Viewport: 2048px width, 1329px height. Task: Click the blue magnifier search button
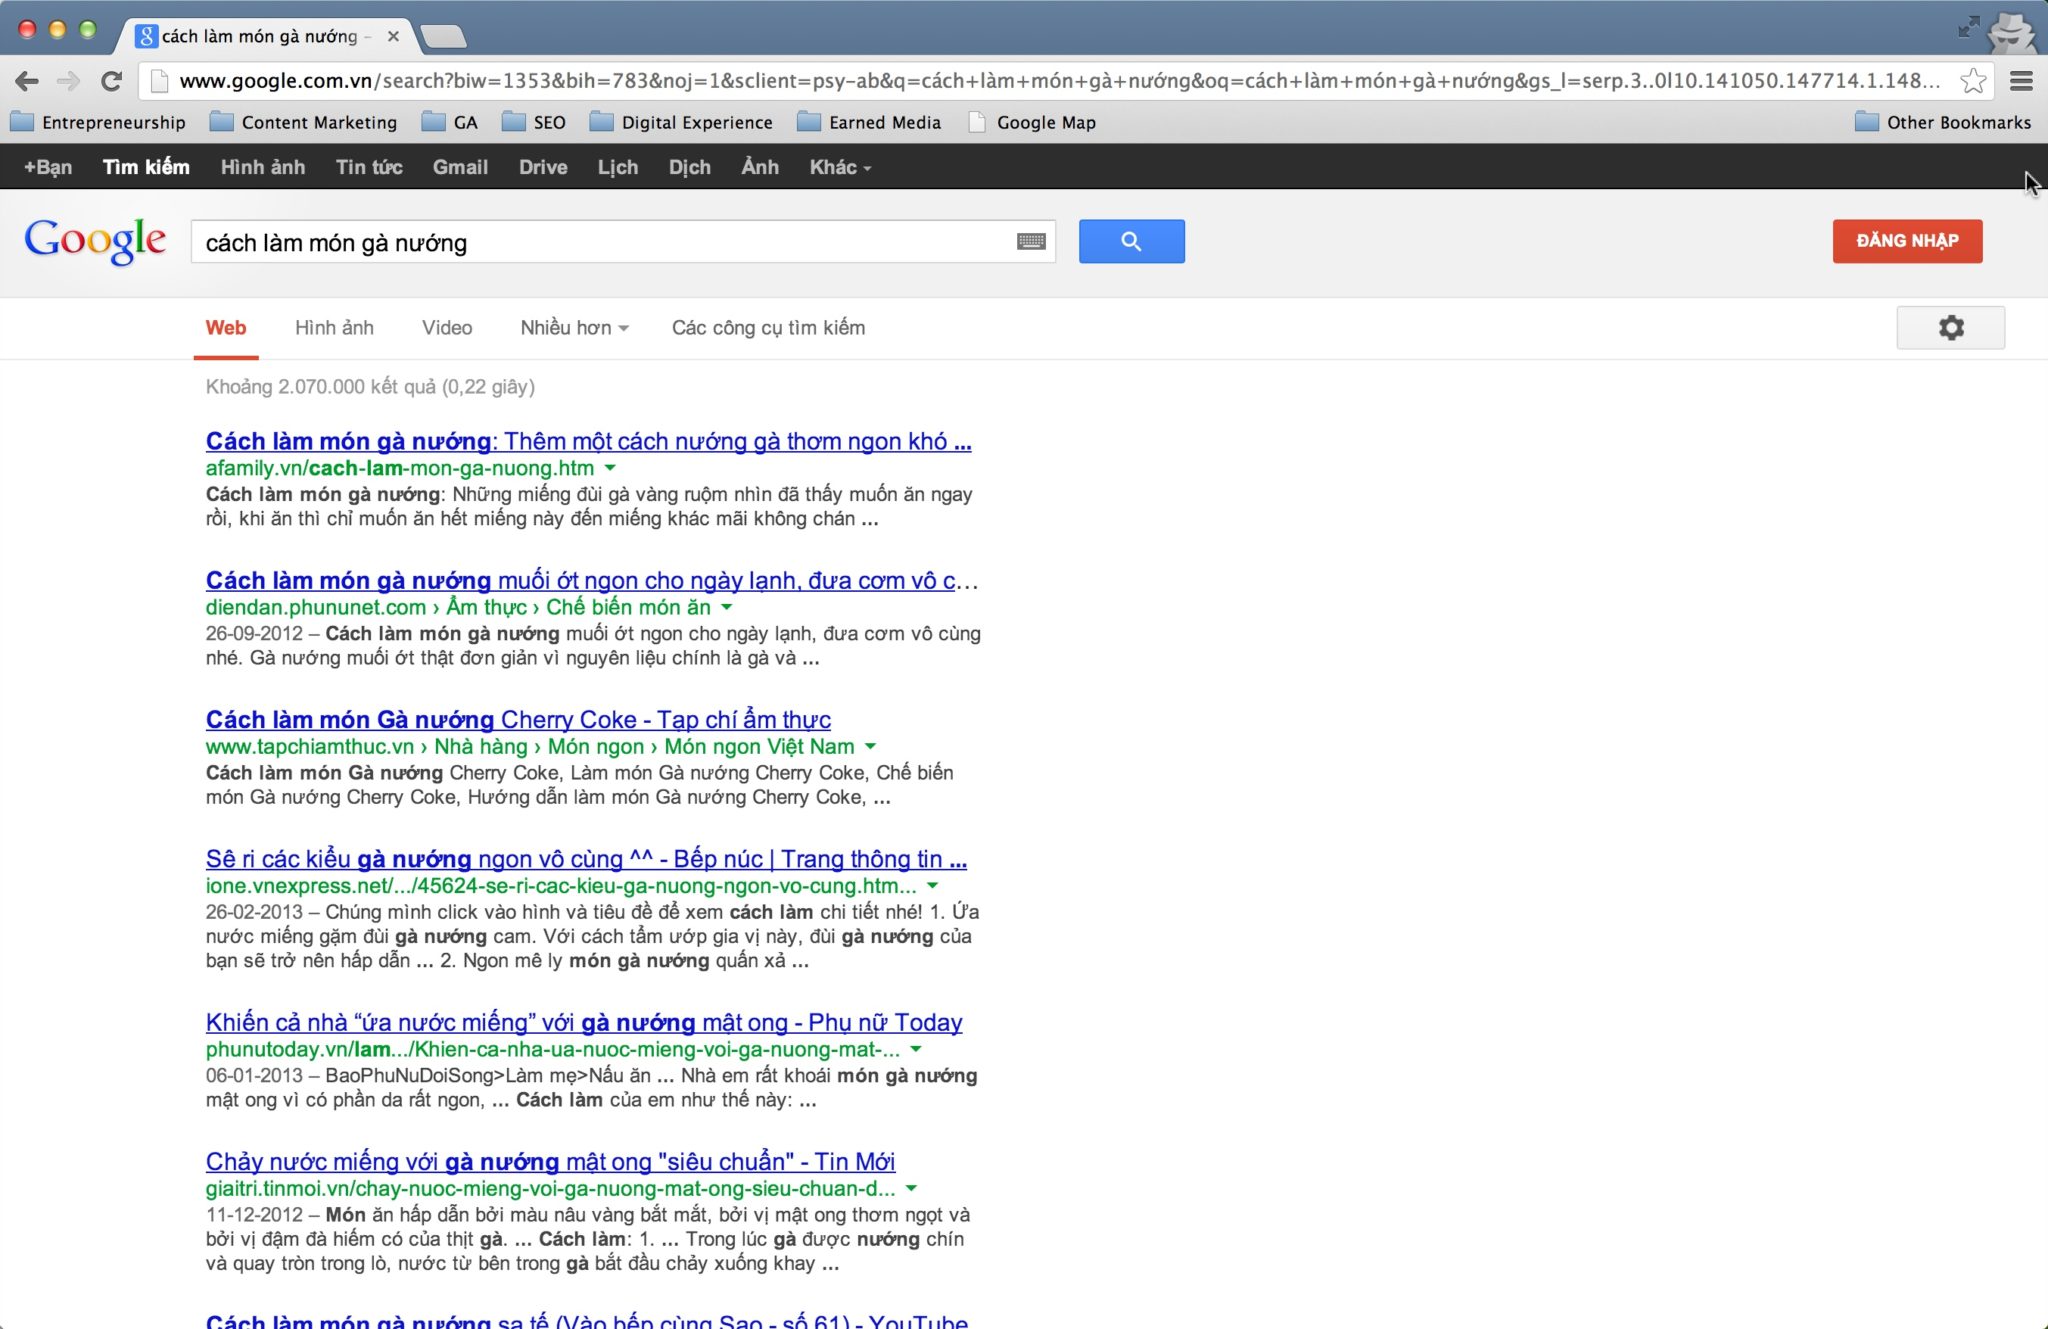1131,241
